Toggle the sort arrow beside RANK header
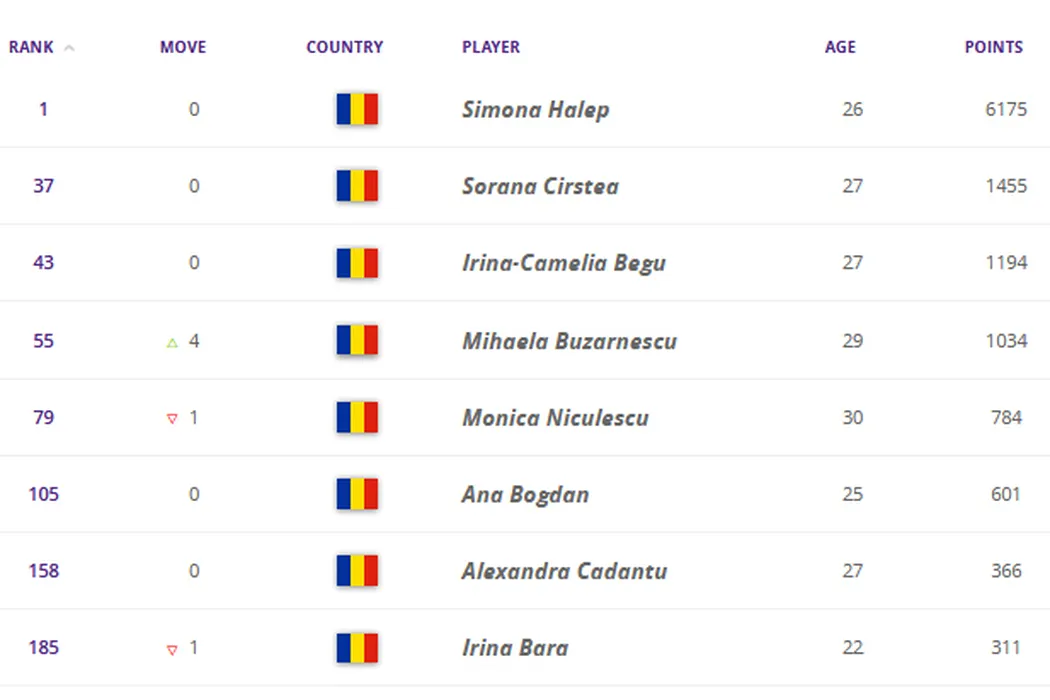Viewport: 1050px width, 700px height. pyautogui.click(x=69, y=48)
